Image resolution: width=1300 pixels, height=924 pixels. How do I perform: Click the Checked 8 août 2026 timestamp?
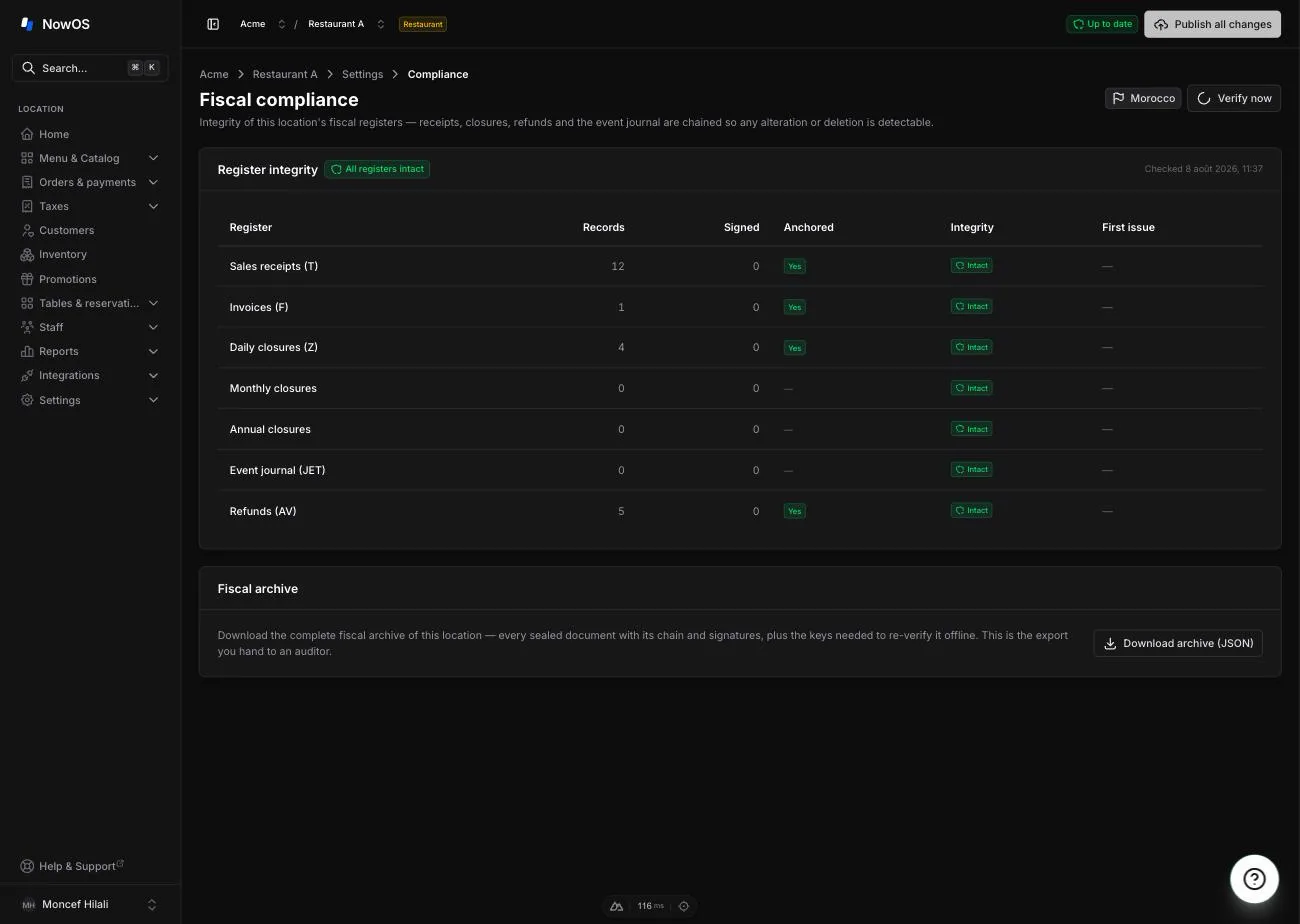pos(1203,169)
